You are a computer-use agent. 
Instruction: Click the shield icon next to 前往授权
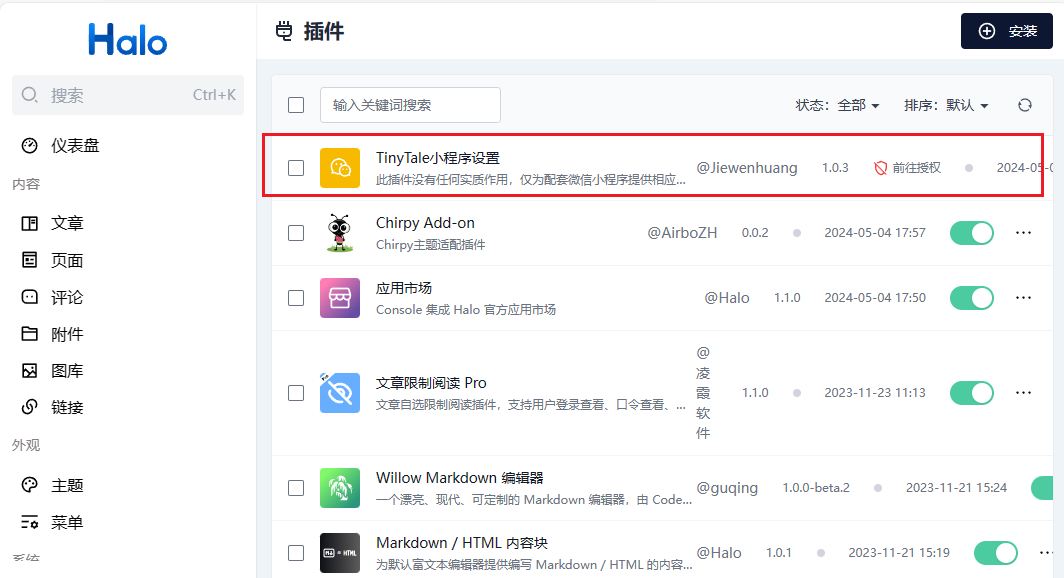tap(881, 168)
